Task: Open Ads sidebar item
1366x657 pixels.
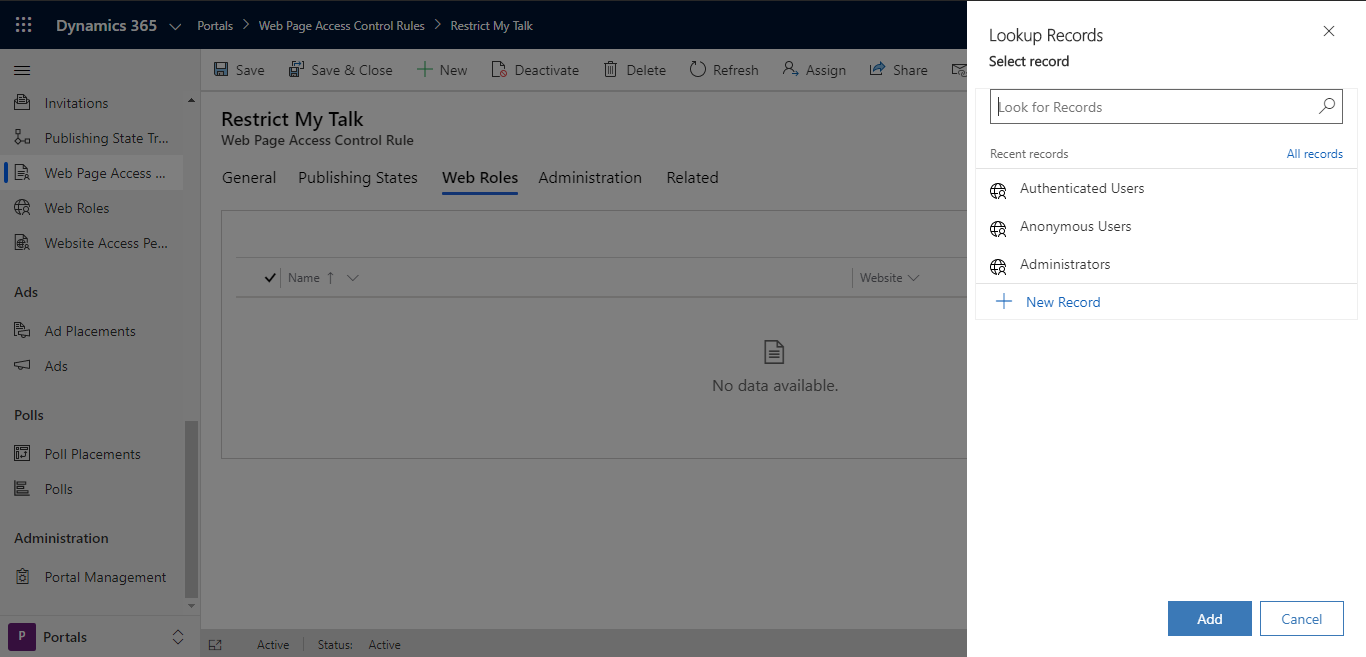Action: point(92,366)
